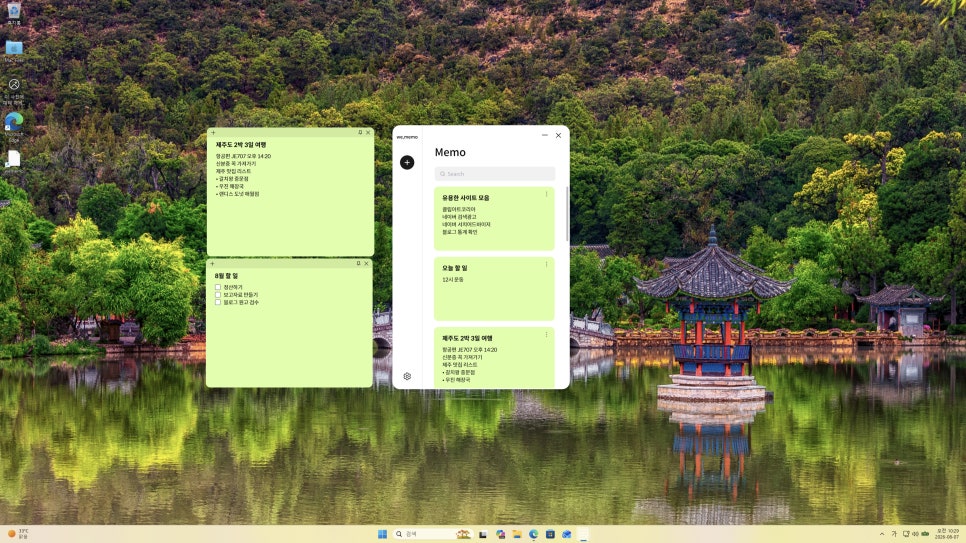Open Copilot from the taskbar
Viewport: 966px width, 543px height.
(x=500, y=534)
